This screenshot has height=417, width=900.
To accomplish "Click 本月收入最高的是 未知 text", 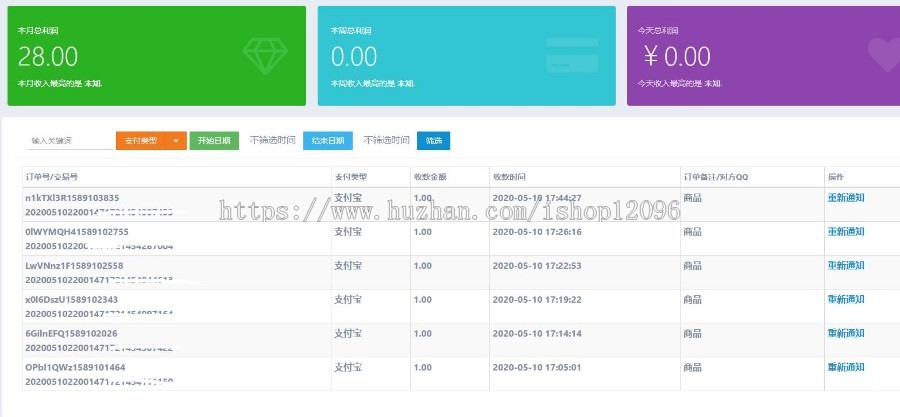I will (60, 83).
